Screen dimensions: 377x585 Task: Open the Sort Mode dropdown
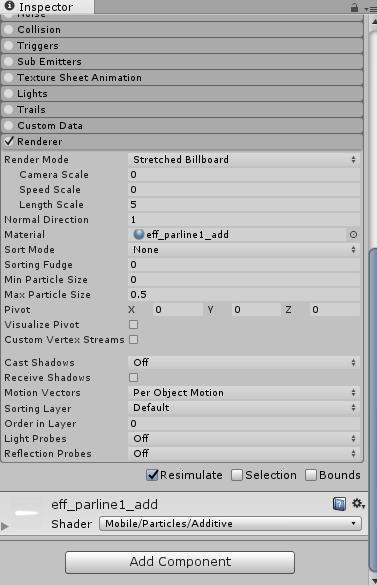click(x=244, y=250)
